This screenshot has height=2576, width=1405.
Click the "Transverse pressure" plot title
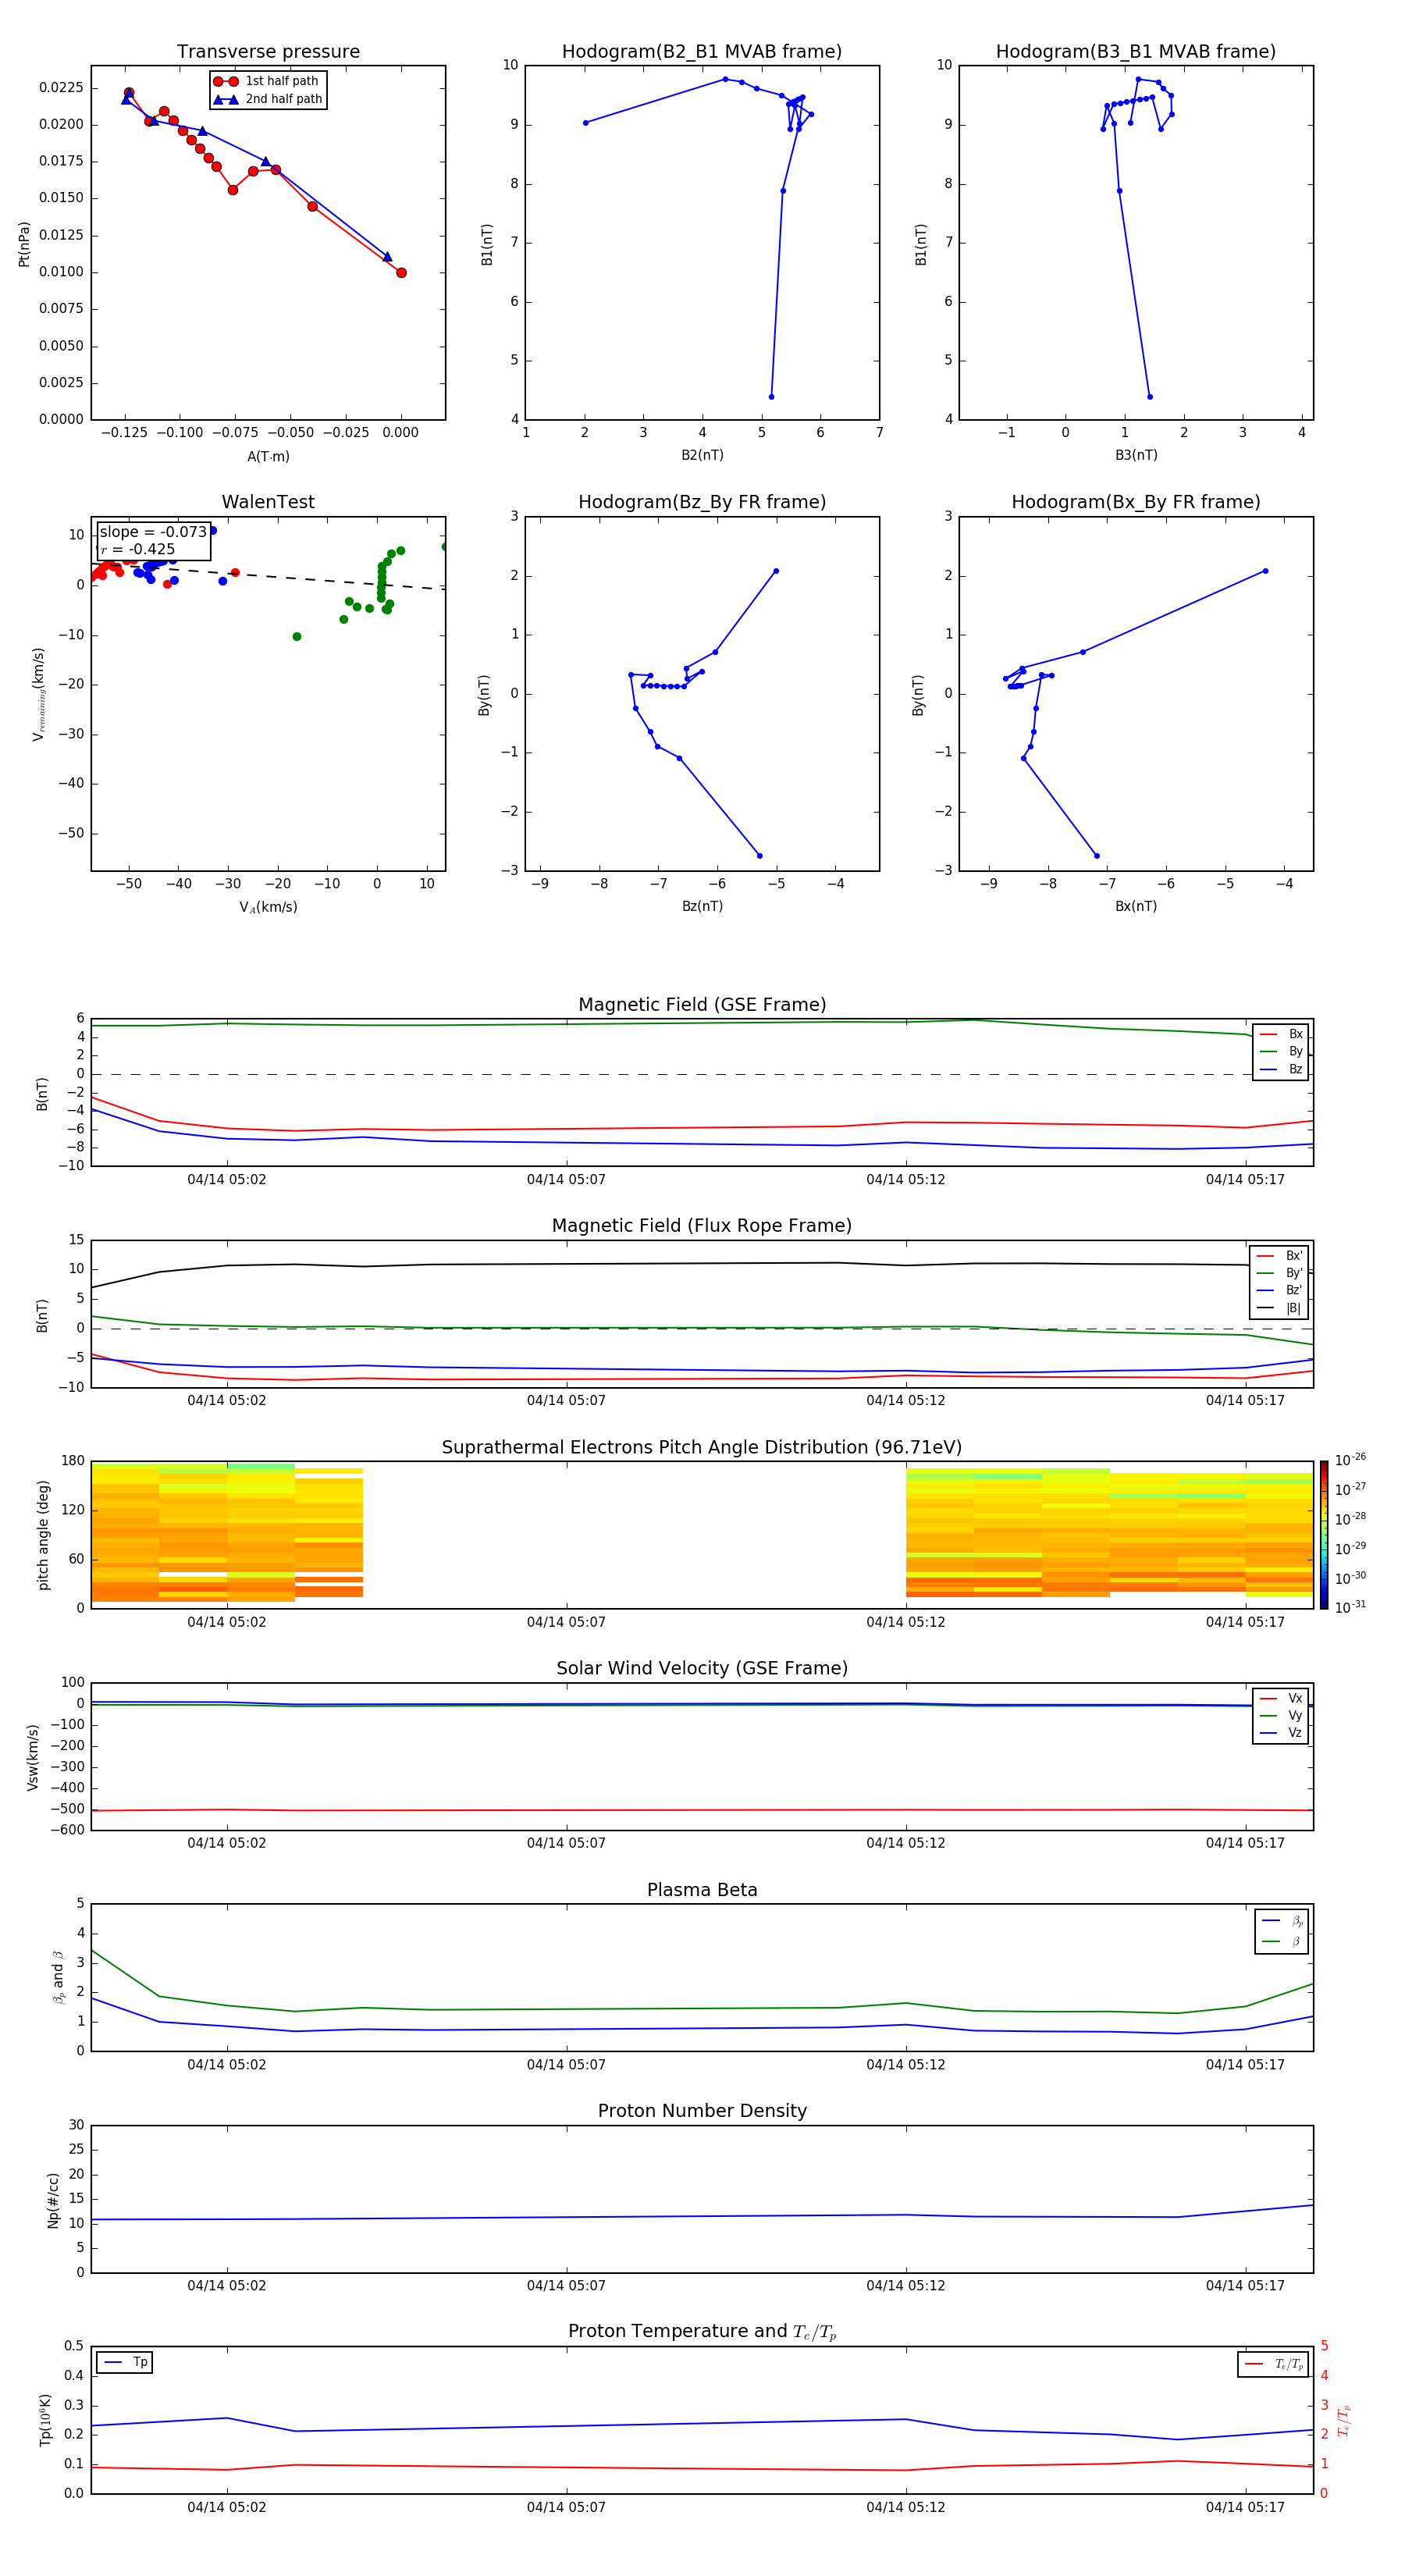[268, 52]
